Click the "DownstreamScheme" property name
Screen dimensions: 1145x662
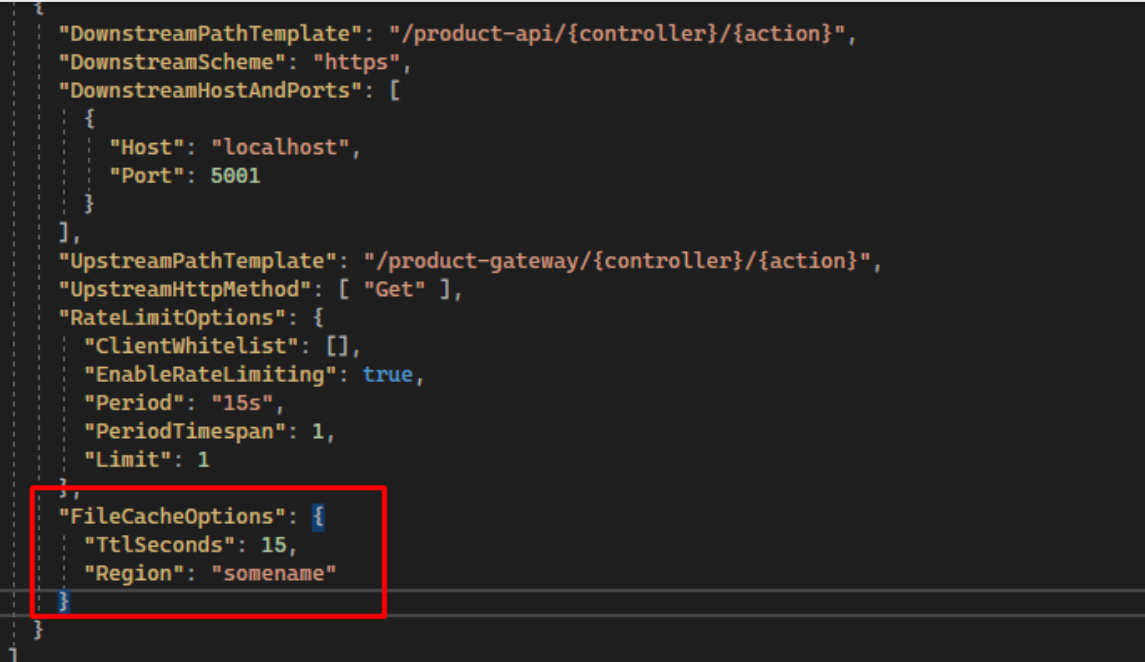coord(172,62)
